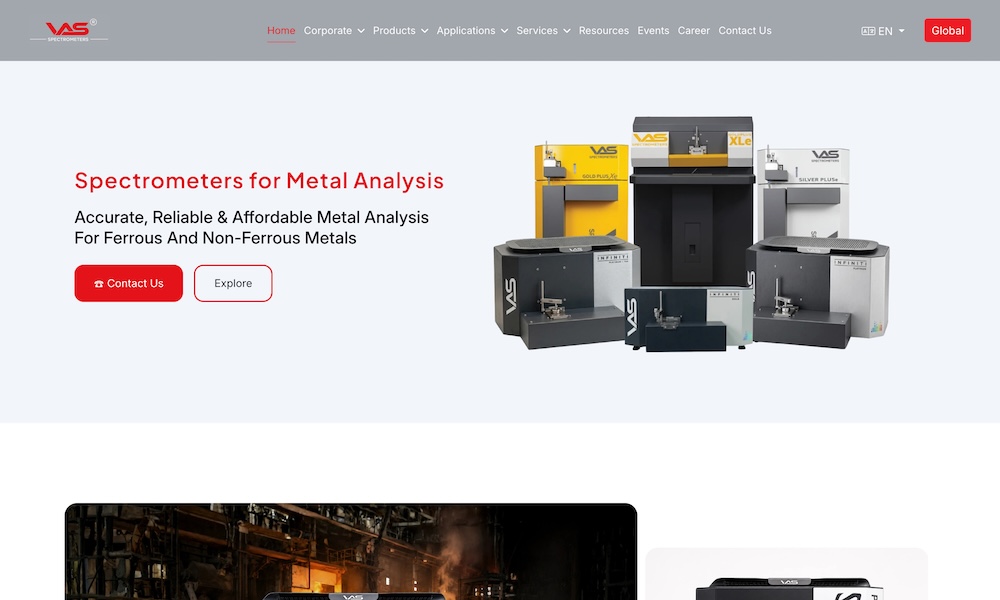The width and height of the screenshot is (1000, 600).
Task: Click the Spectrometers for Metal Analysis heading
Action: (259, 181)
